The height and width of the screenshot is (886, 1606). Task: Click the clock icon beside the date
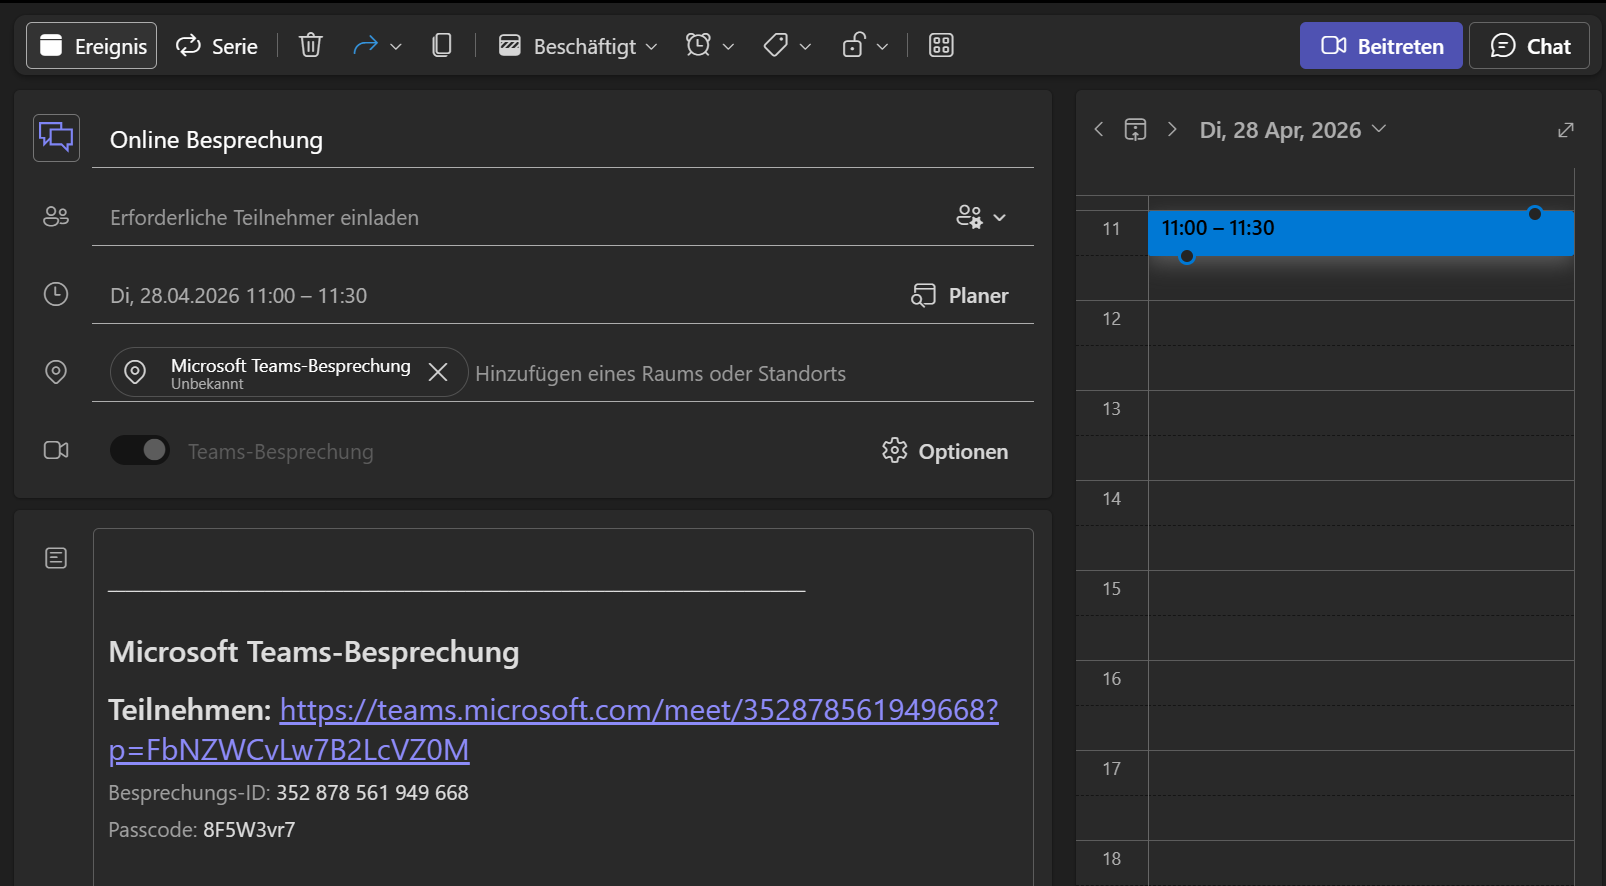56,294
